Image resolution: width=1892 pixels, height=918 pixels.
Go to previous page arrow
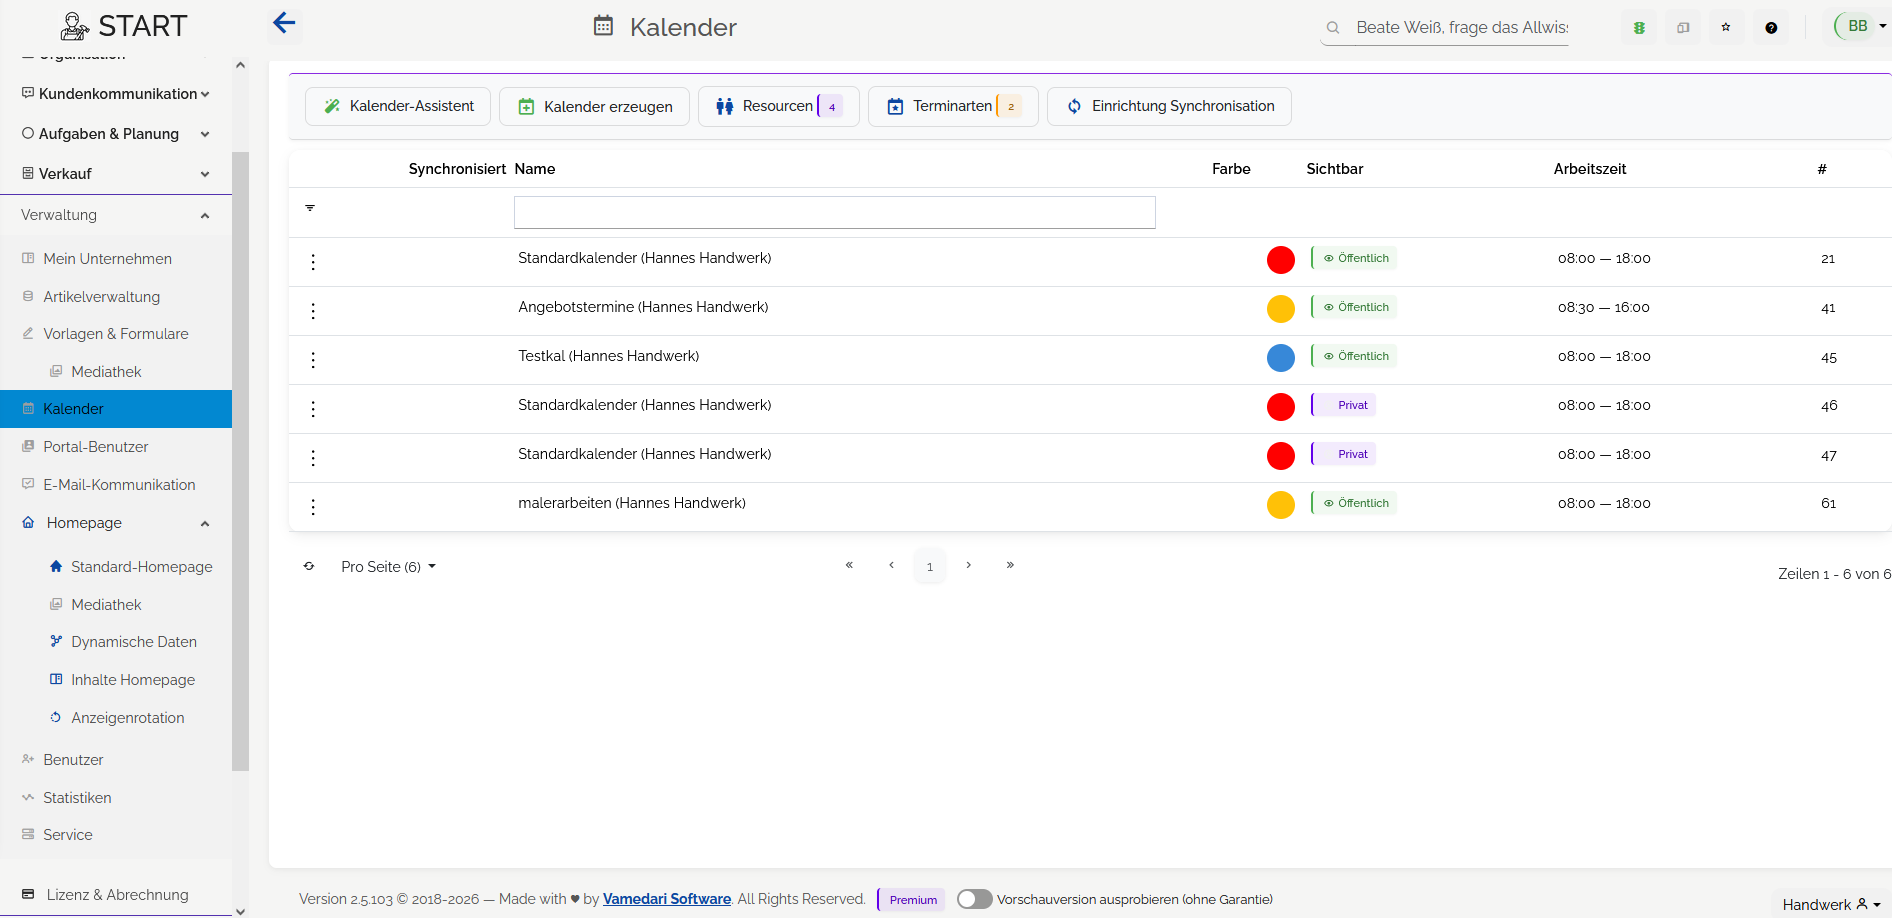[891, 565]
